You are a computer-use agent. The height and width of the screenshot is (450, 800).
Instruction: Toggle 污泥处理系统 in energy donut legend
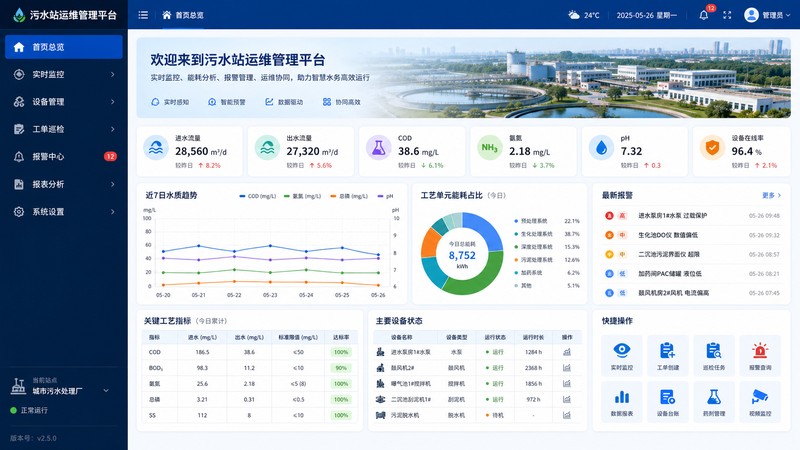(534, 260)
